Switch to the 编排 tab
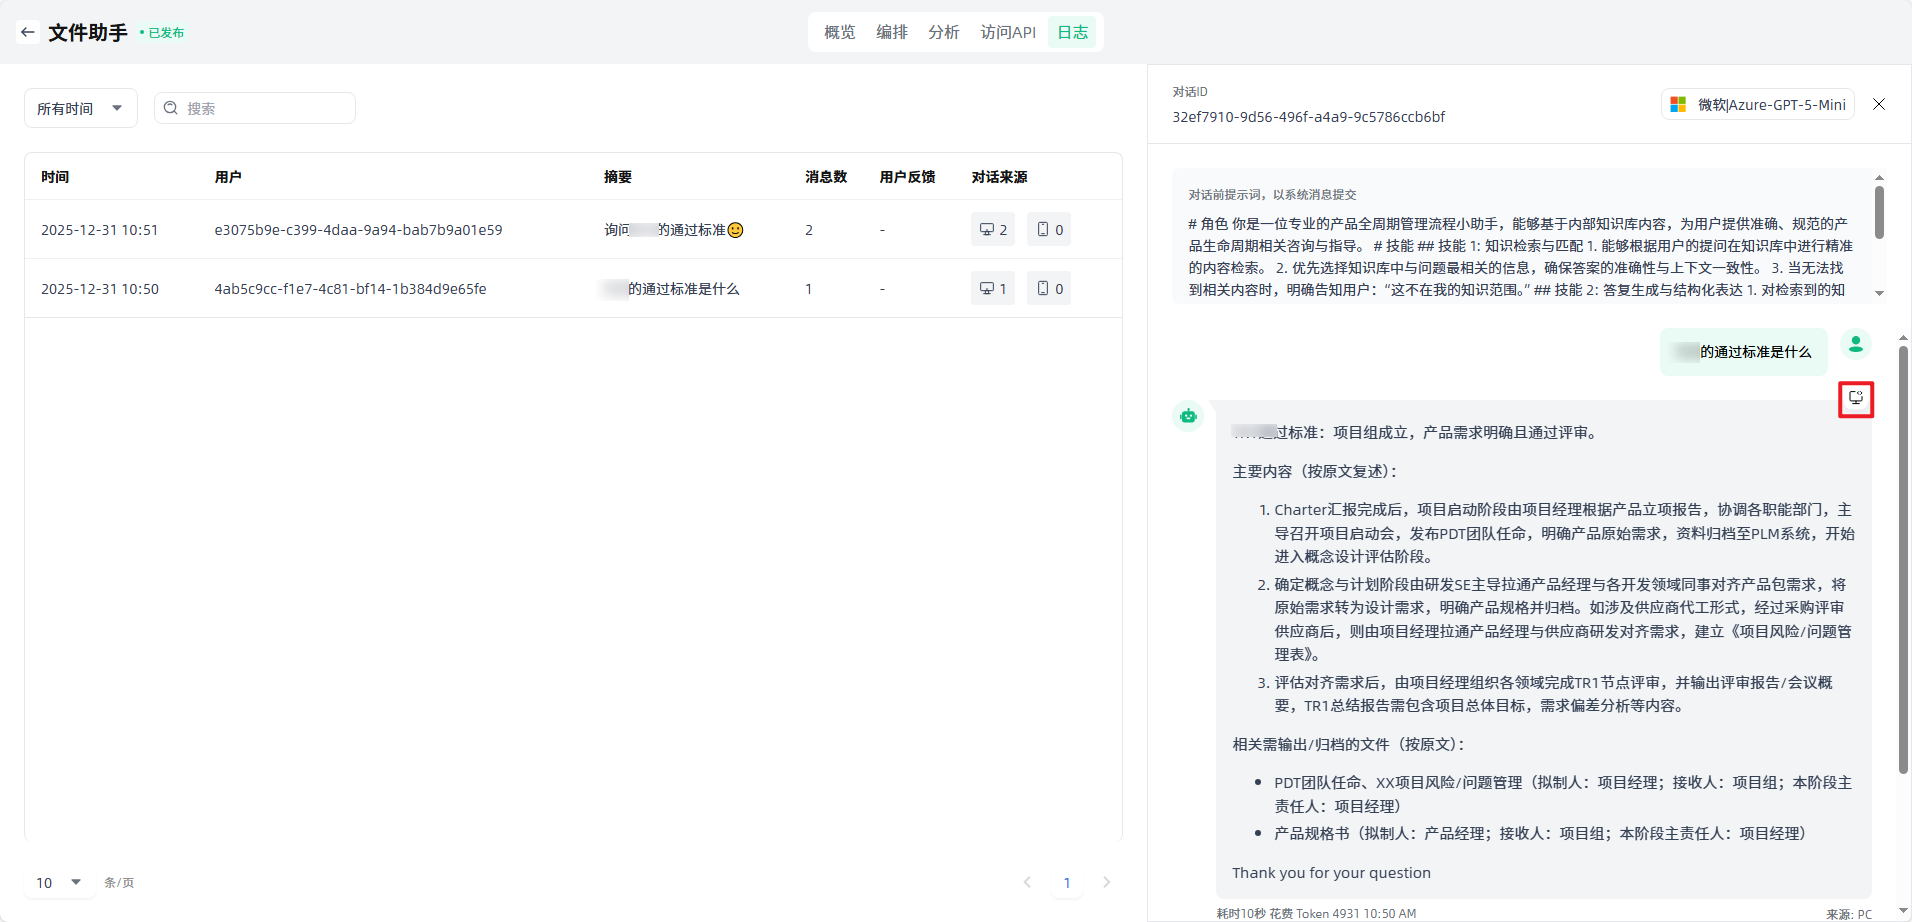 coord(891,32)
